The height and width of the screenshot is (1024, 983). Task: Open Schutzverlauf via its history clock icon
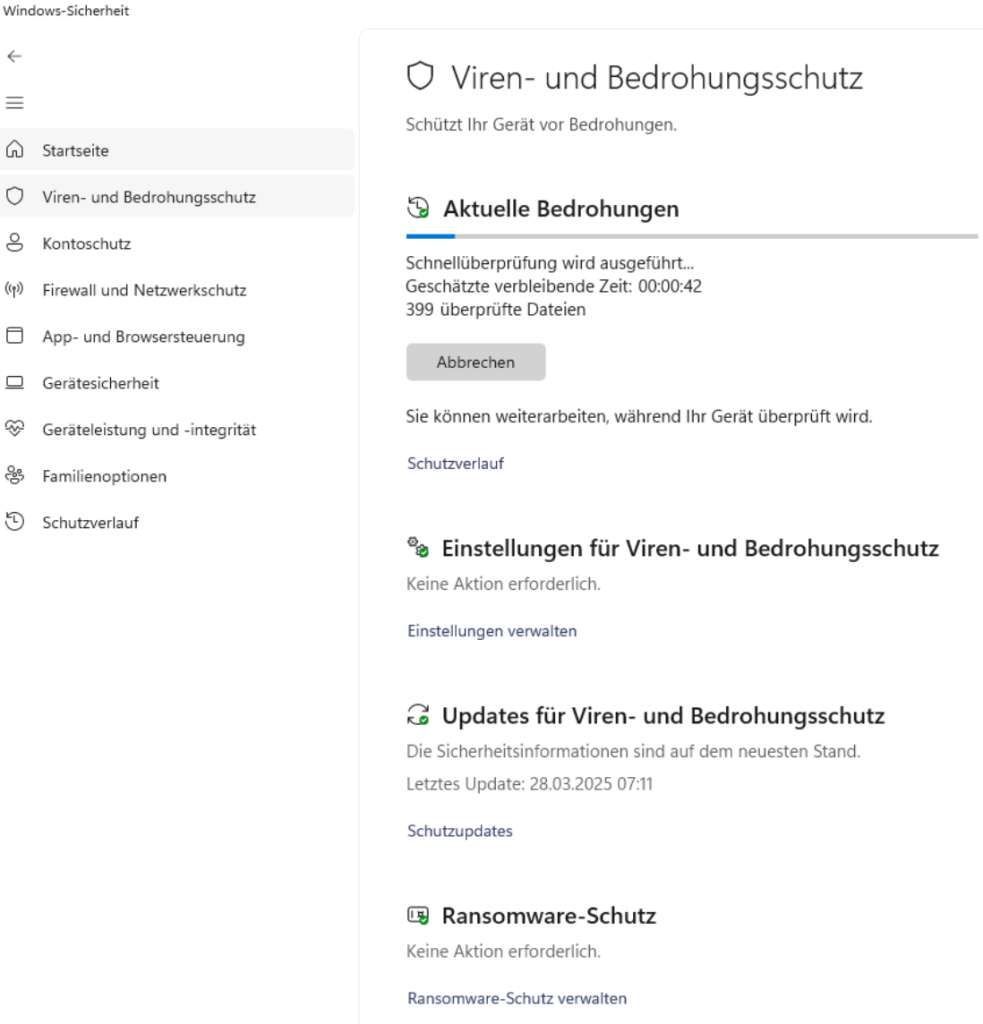point(15,522)
